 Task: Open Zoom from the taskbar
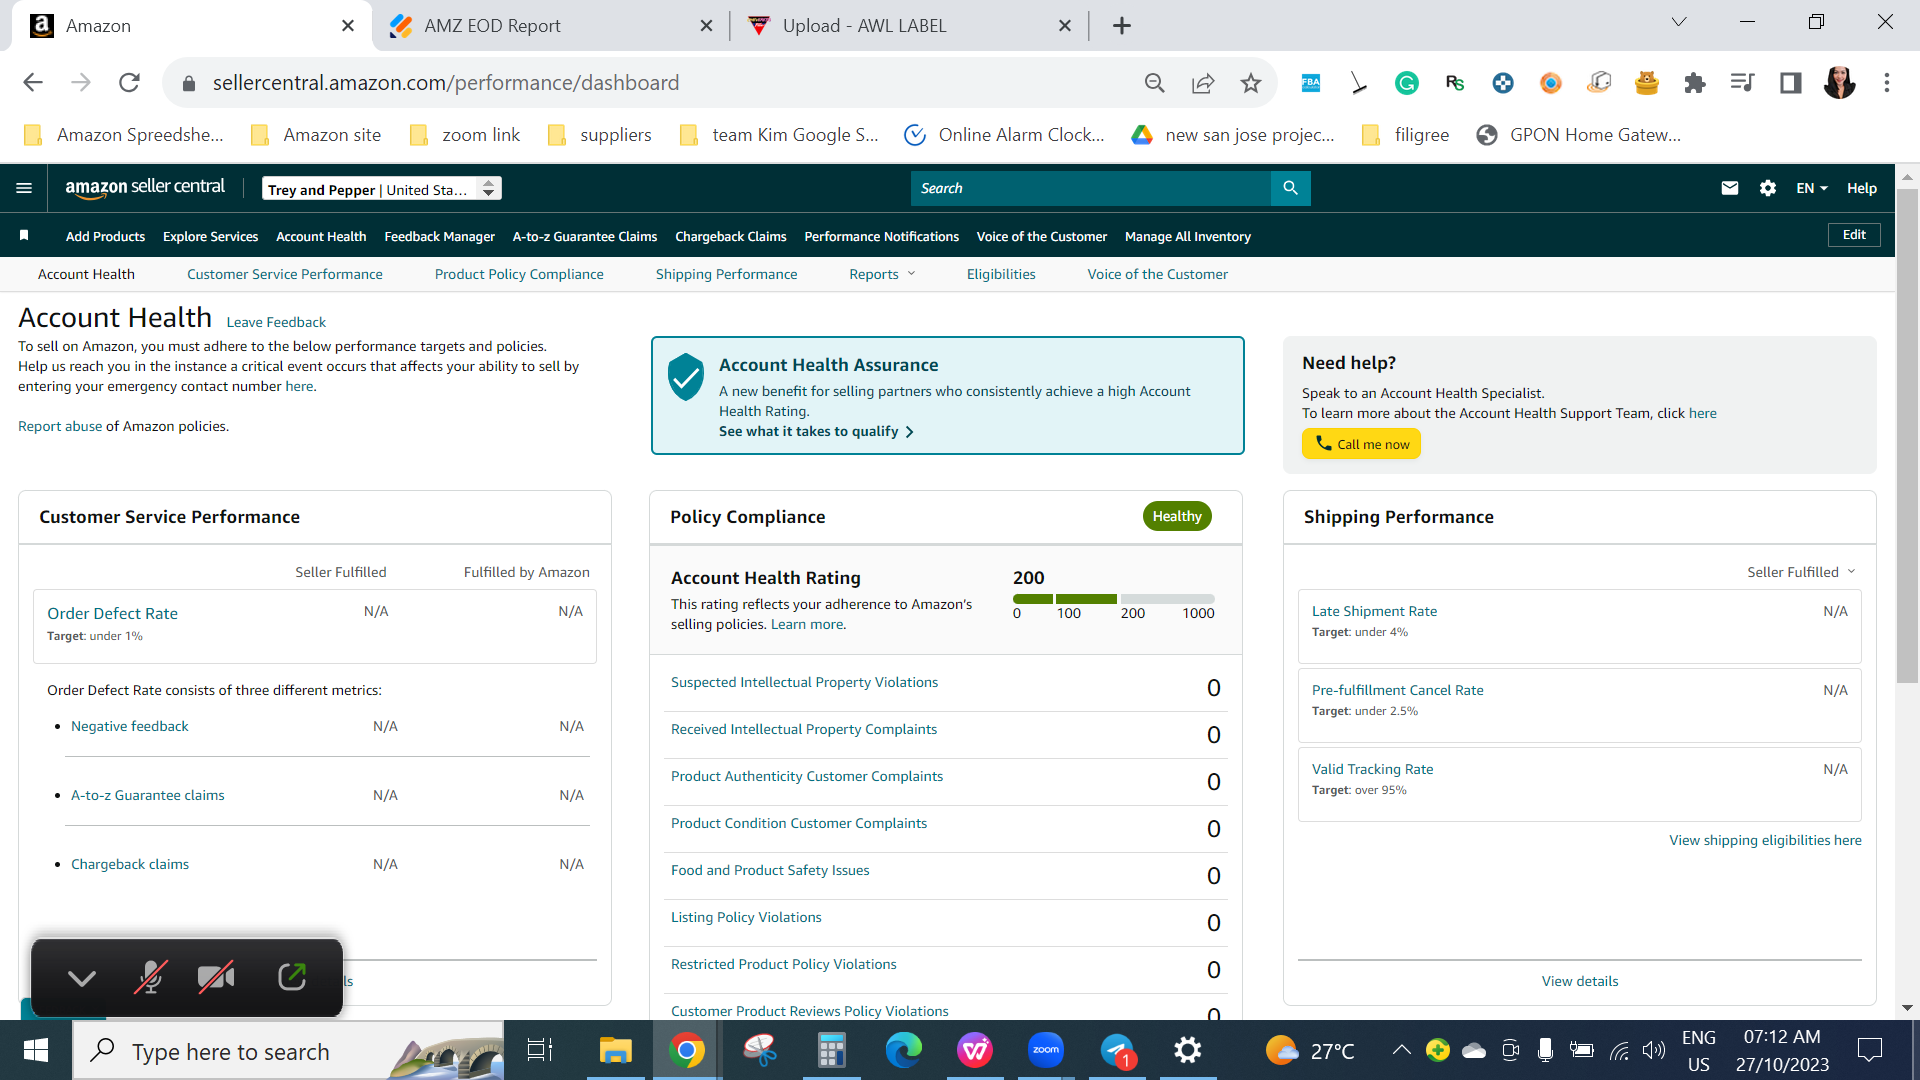1045,1051
